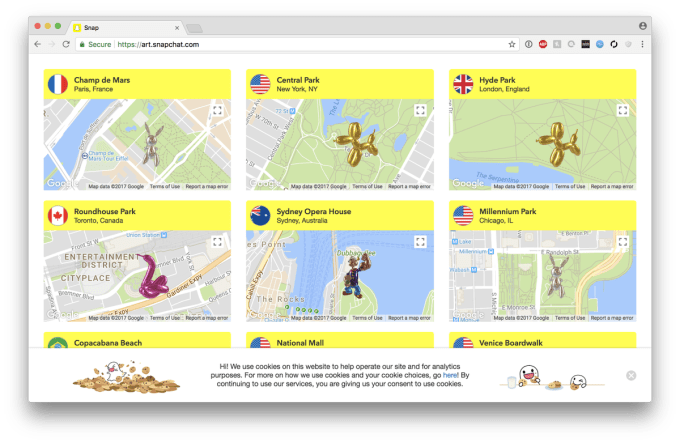The height and width of the screenshot is (443, 680).
Task: Click gold balloon dog on Hyde Park map
Action: [558, 144]
